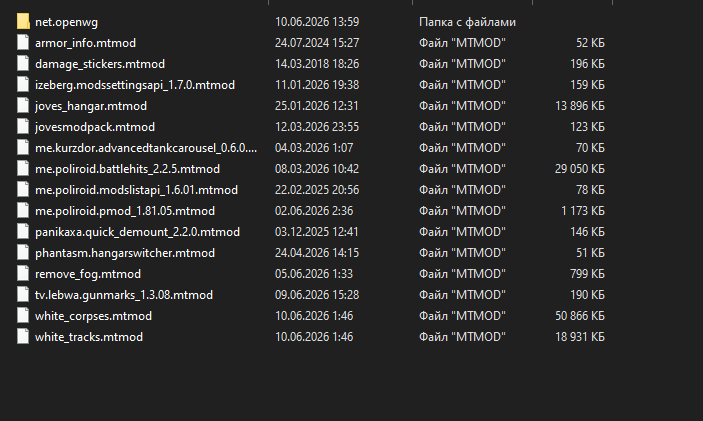The height and width of the screenshot is (421, 703).
Task: Click the panikaxa.quick_demount_2.2.0.mtmod file name
Action: click(138, 232)
